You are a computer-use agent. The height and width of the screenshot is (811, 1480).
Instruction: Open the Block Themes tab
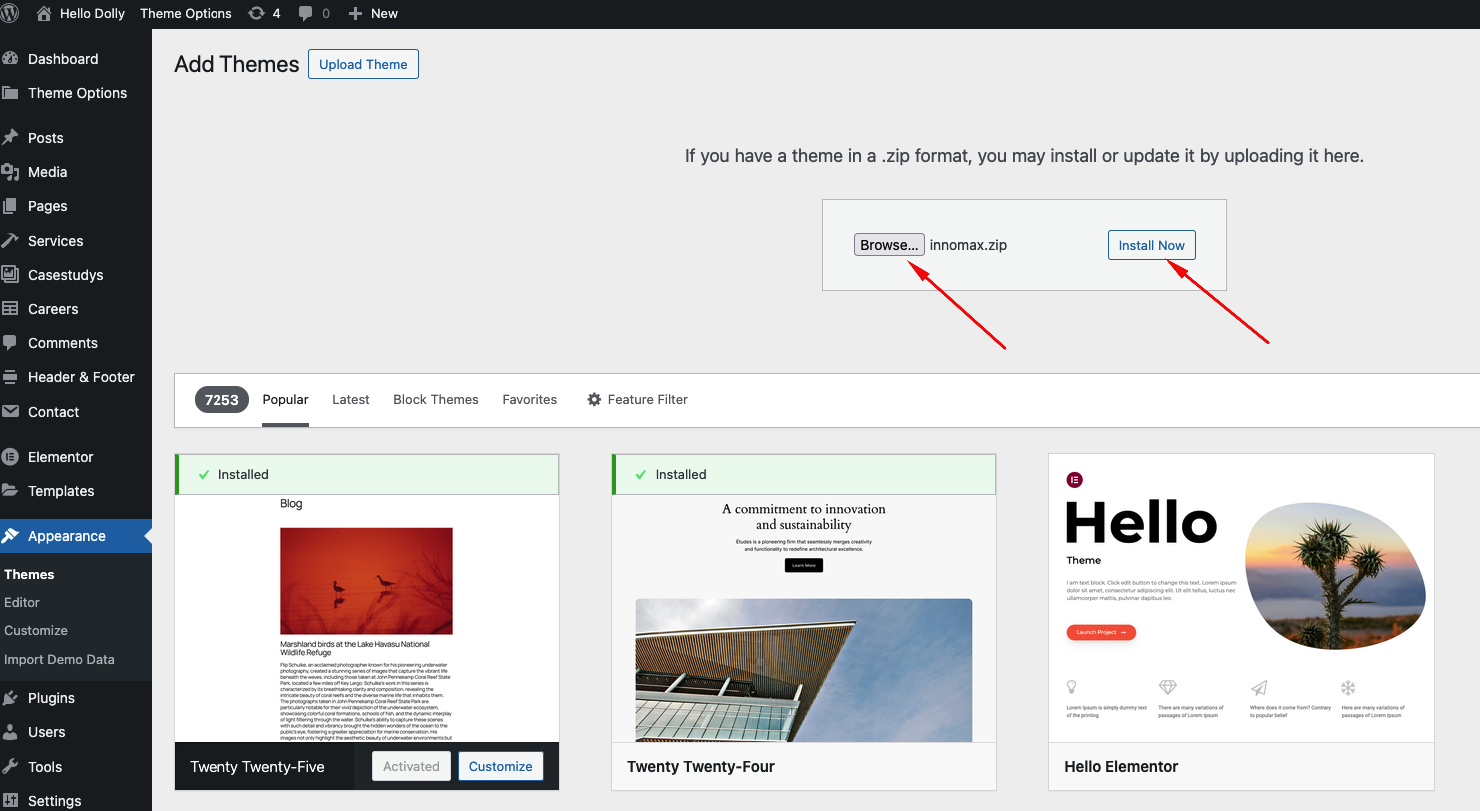click(435, 399)
